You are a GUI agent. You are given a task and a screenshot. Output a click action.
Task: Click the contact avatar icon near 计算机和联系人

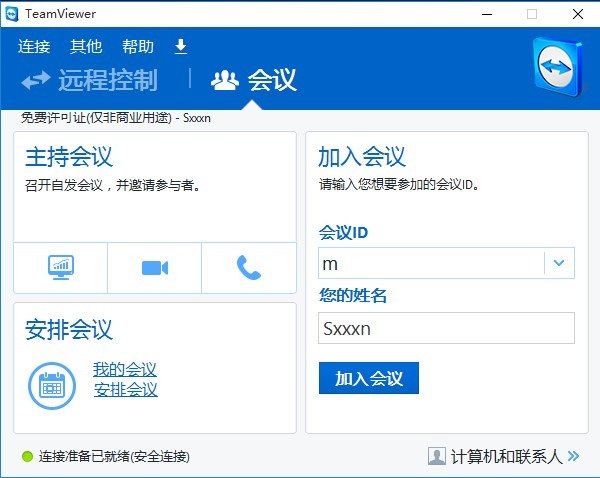coord(437,456)
